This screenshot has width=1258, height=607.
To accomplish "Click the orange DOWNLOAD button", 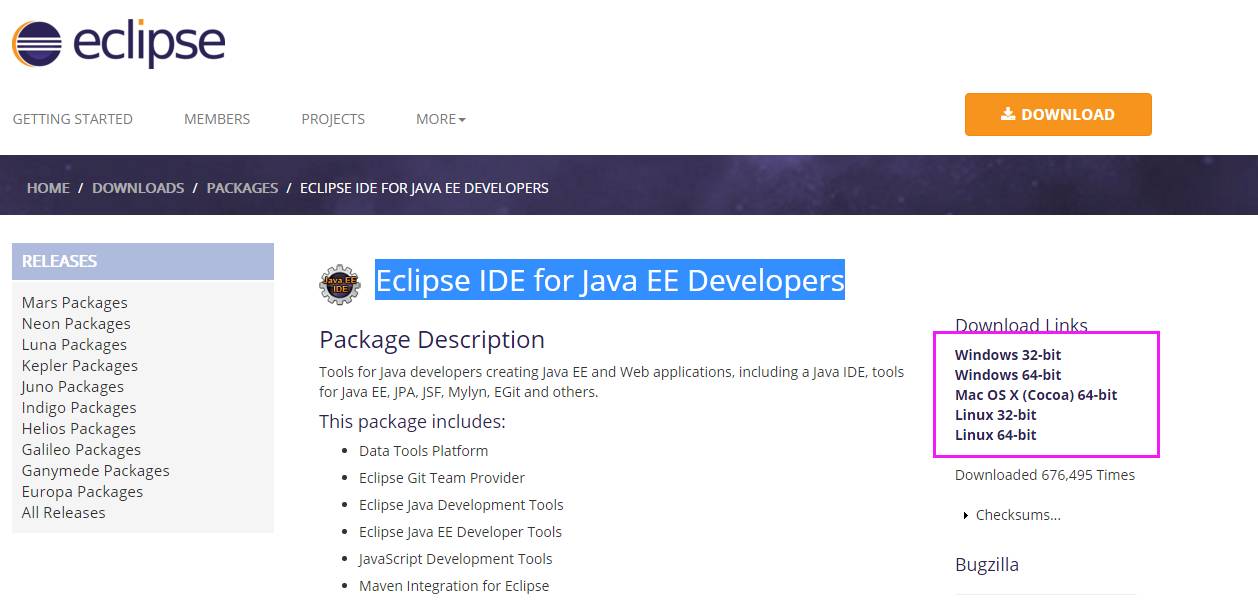I will point(1058,114).
